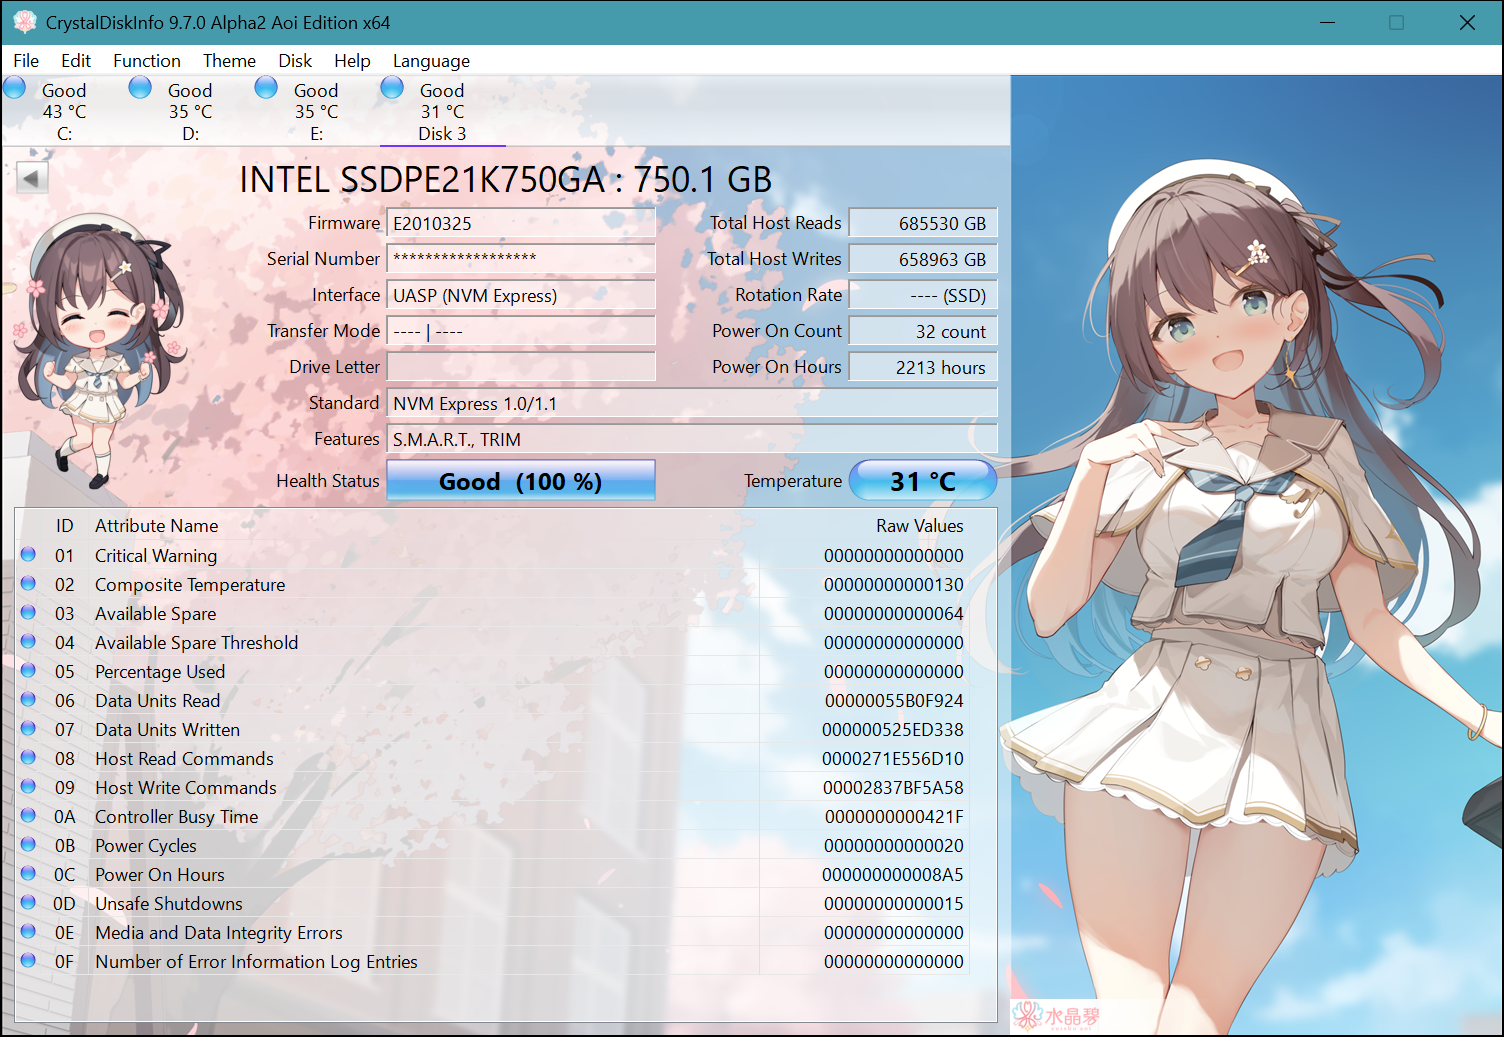The image size is (1504, 1037).
Task: Click Power On Hours value 2213 hours
Action: point(923,367)
